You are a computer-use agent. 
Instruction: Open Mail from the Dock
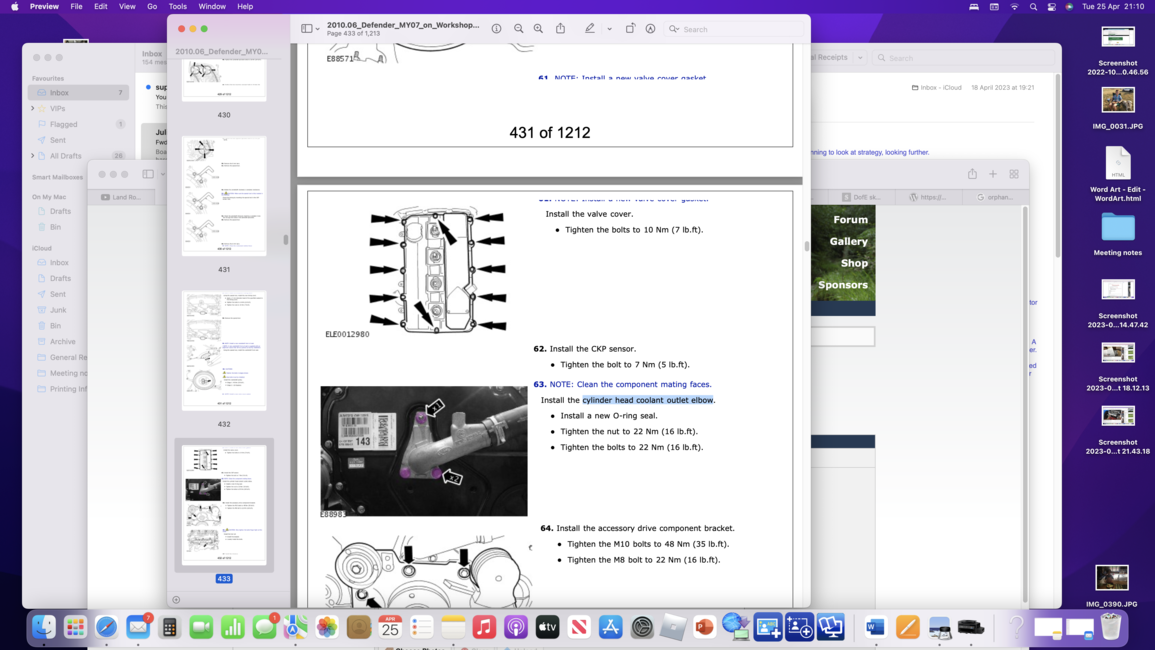coord(138,627)
